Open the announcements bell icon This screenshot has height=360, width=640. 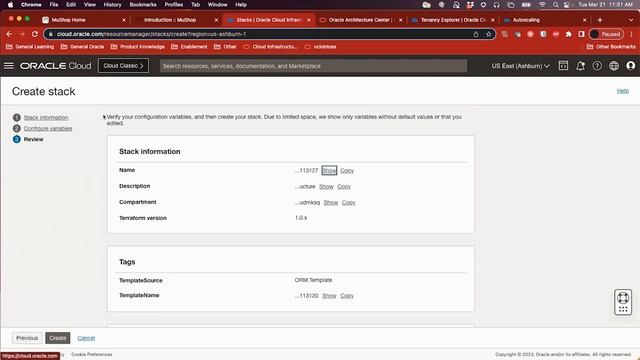(580, 66)
